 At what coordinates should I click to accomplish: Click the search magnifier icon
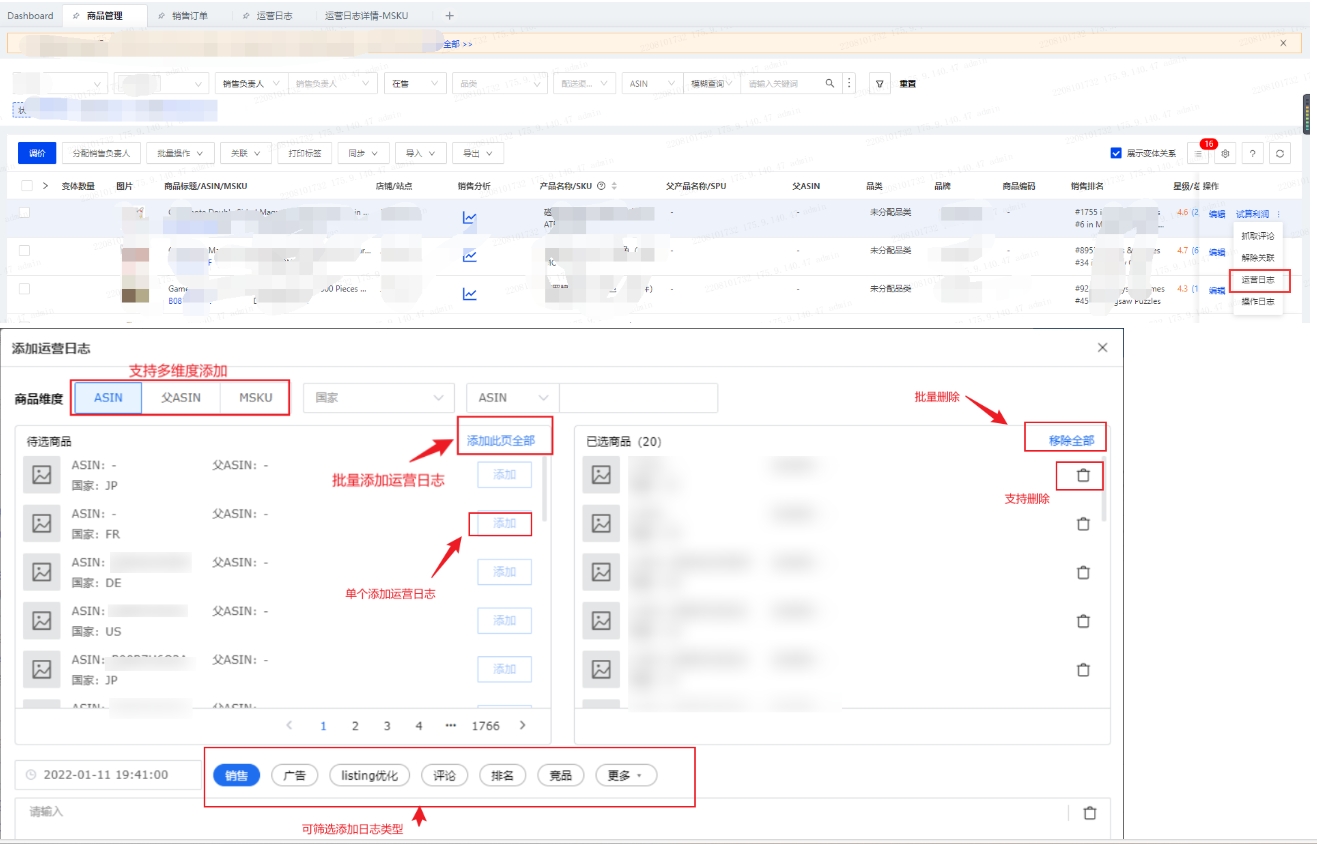pyautogui.click(x=830, y=84)
